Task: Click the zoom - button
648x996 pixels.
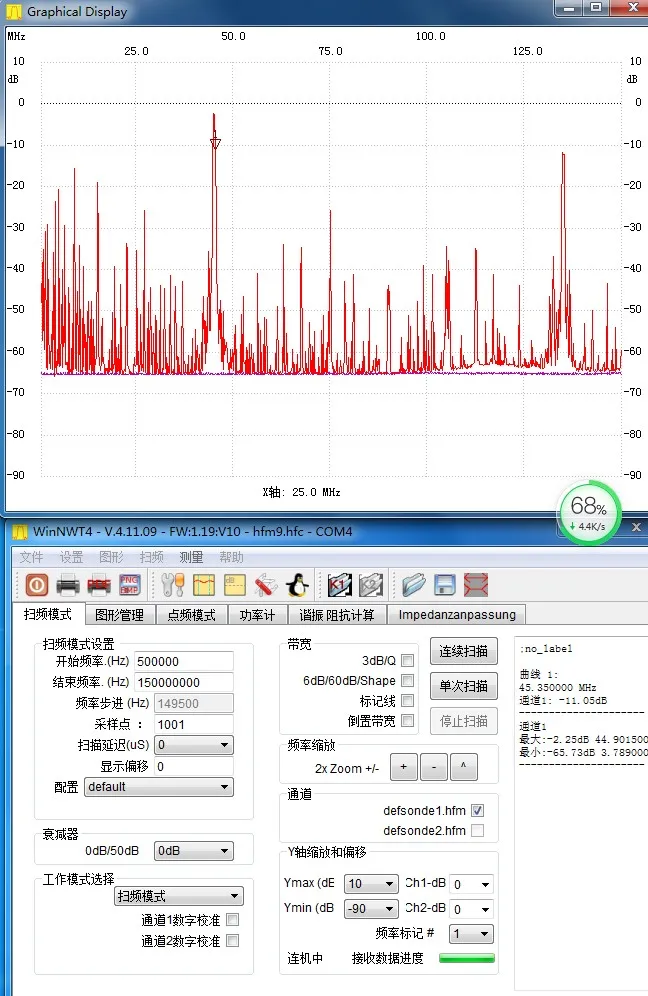Action: 434,767
